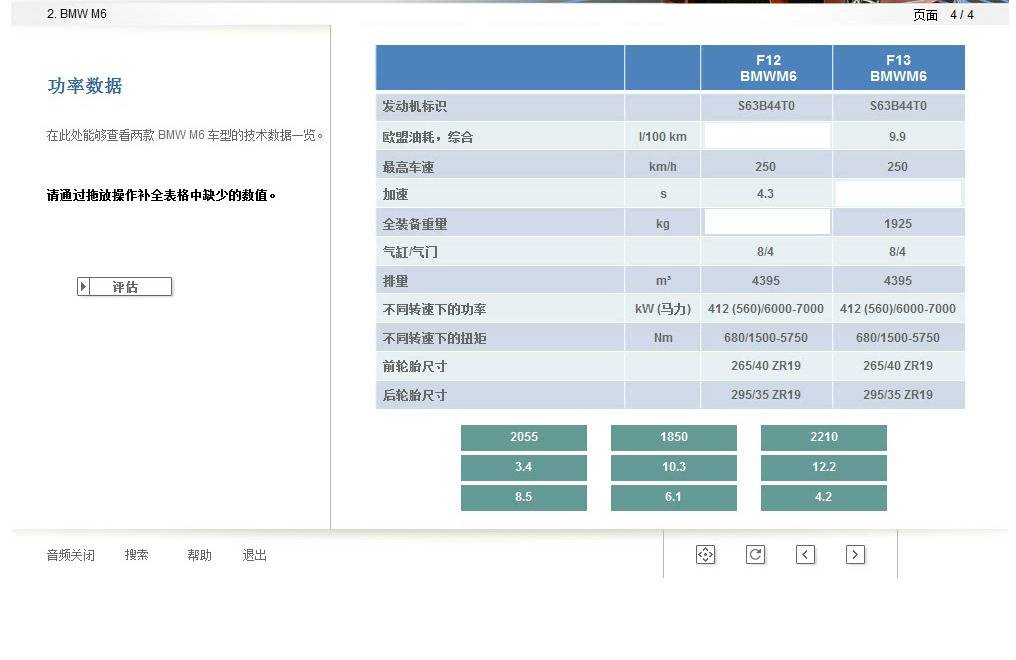Click 全装备重量 row label
The height and width of the screenshot is (660, 1016).
coord(415,224)
